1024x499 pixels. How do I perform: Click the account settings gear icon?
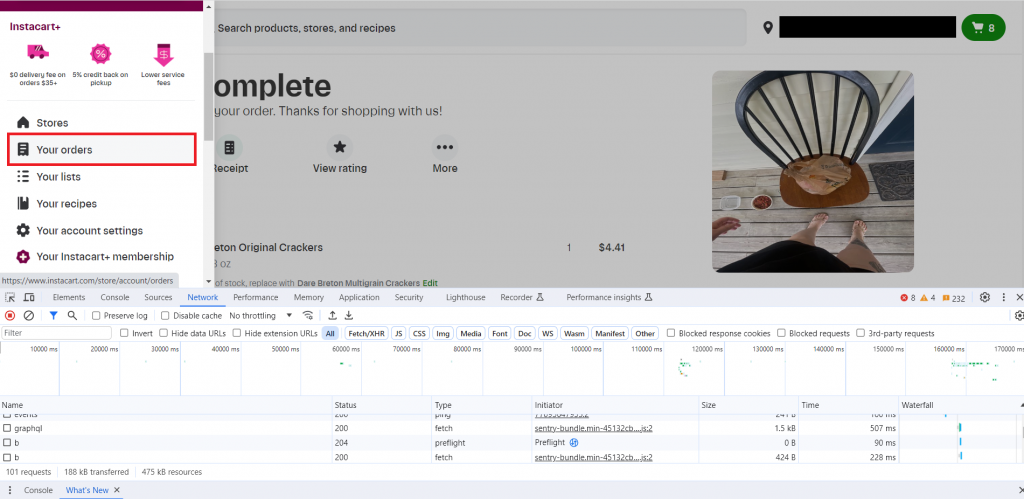point(23,230)
